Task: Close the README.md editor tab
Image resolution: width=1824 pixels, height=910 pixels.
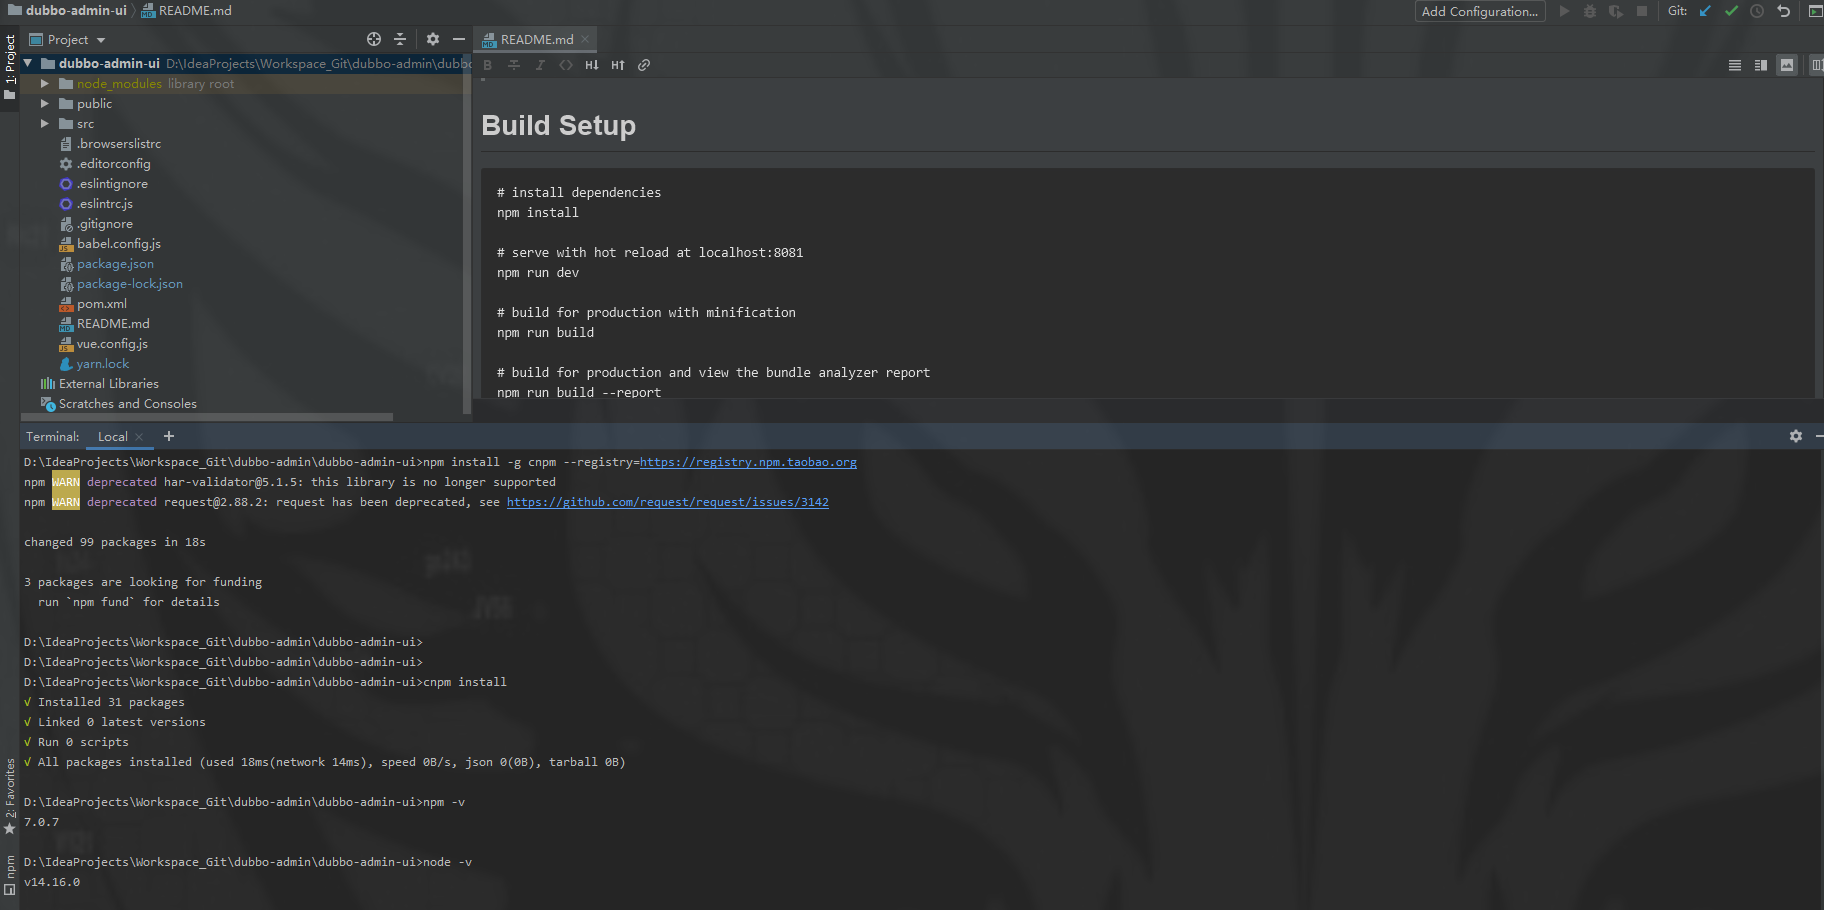Action: (586, 39)
